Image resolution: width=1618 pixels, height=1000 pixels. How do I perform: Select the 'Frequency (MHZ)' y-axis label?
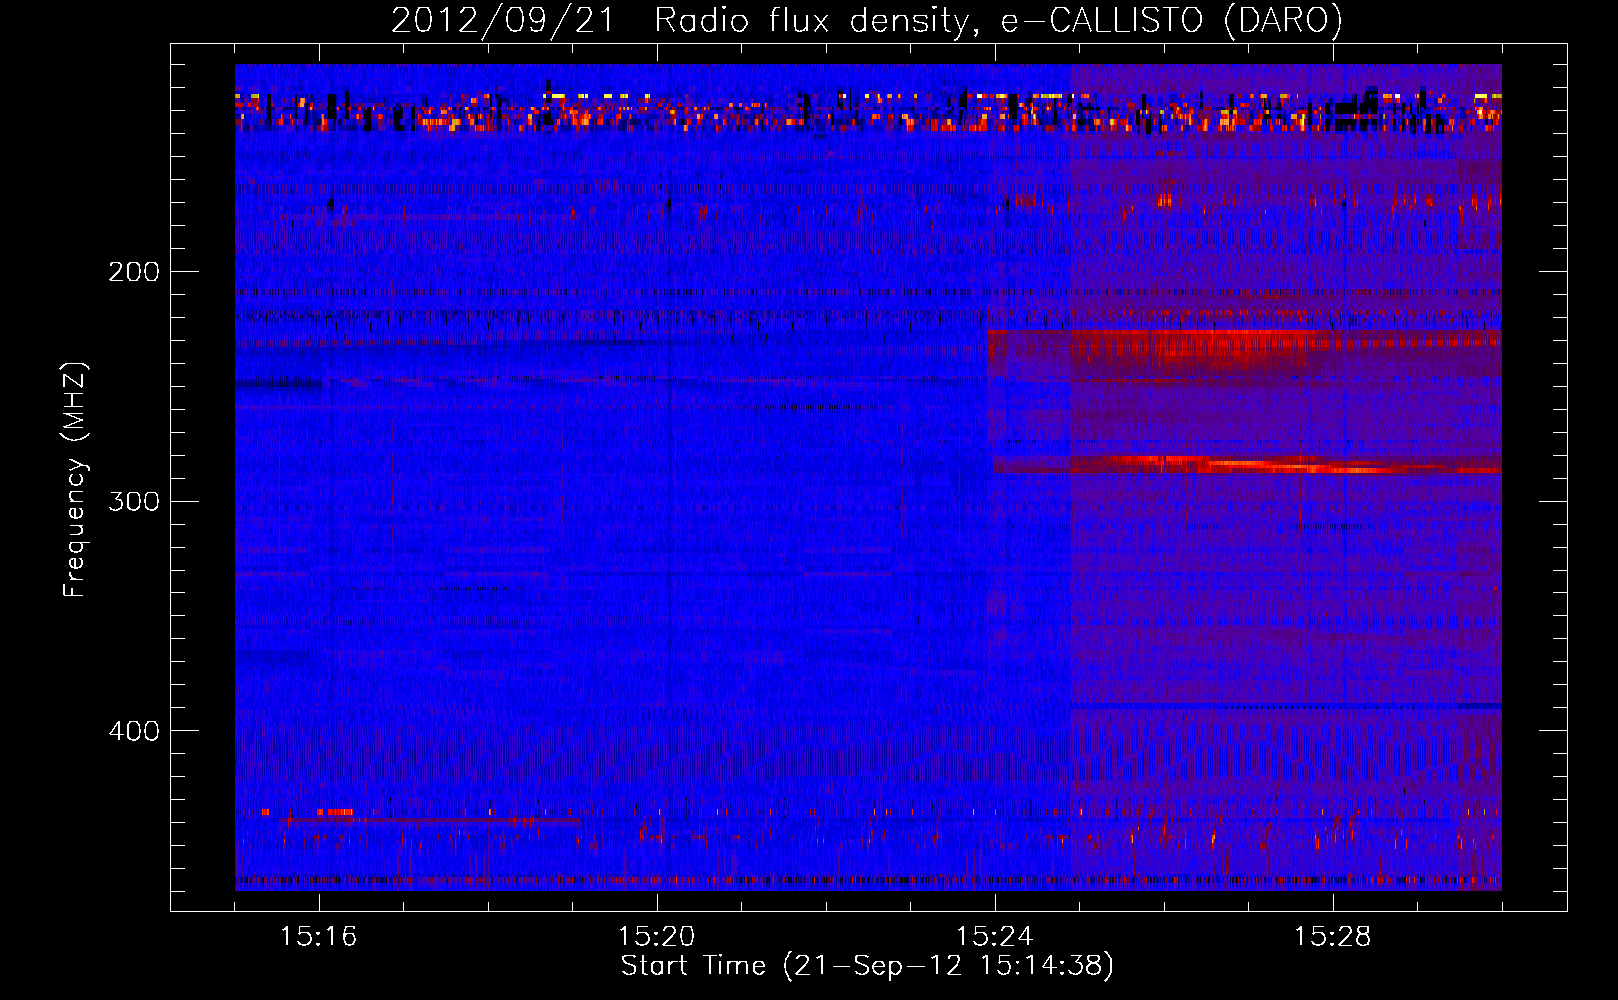75,479
